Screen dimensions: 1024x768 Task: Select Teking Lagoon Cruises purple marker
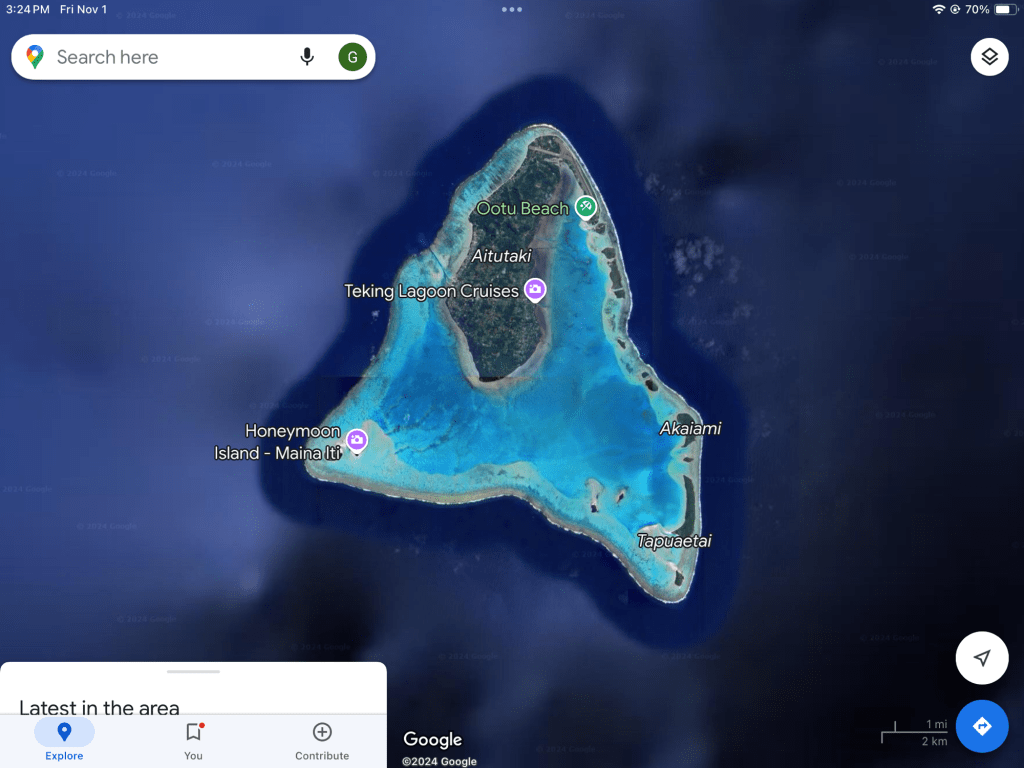point(535,290)
